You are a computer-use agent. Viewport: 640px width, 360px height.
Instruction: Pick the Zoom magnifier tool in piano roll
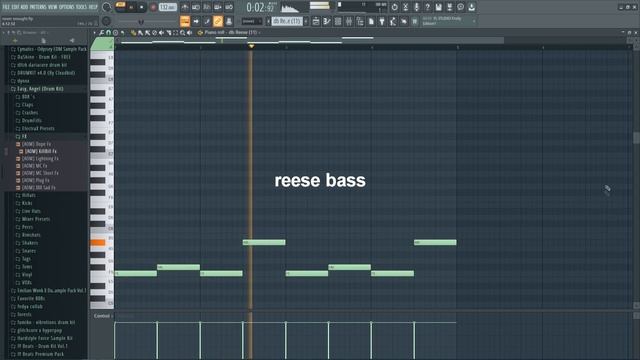pyautogui.click(x=182, y=32)
